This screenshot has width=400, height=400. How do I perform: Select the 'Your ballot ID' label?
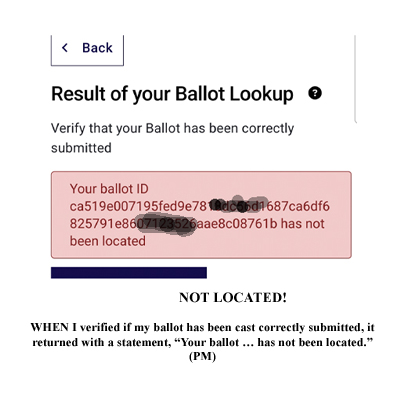pyautogui.click(x=109, y=189)
